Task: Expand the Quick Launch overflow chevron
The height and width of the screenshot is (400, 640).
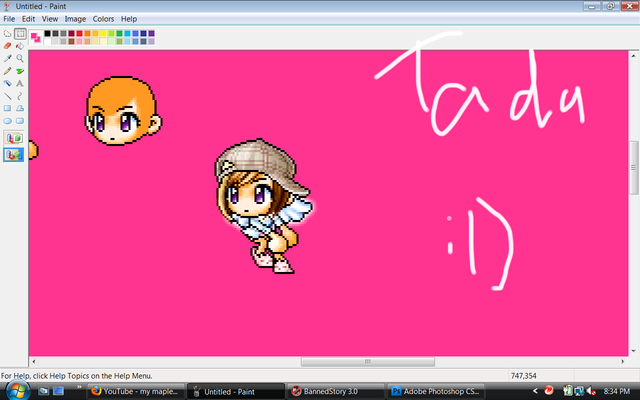Action: tap(79, 387)
